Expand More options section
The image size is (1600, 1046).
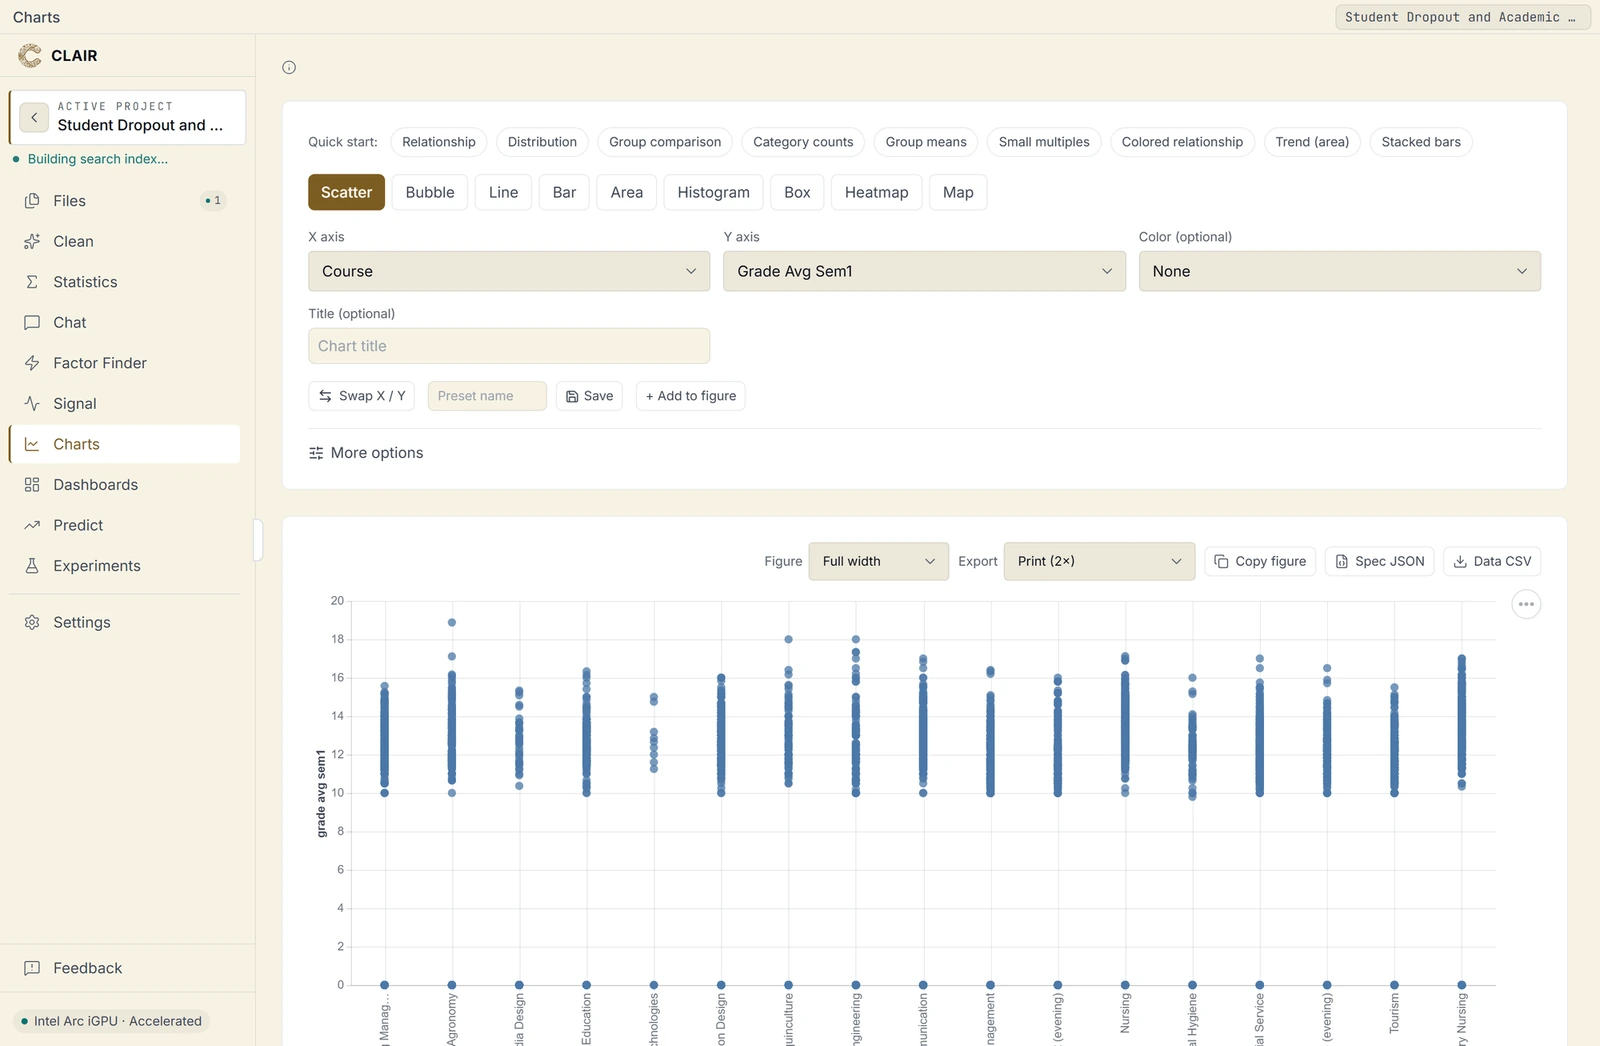366,453
